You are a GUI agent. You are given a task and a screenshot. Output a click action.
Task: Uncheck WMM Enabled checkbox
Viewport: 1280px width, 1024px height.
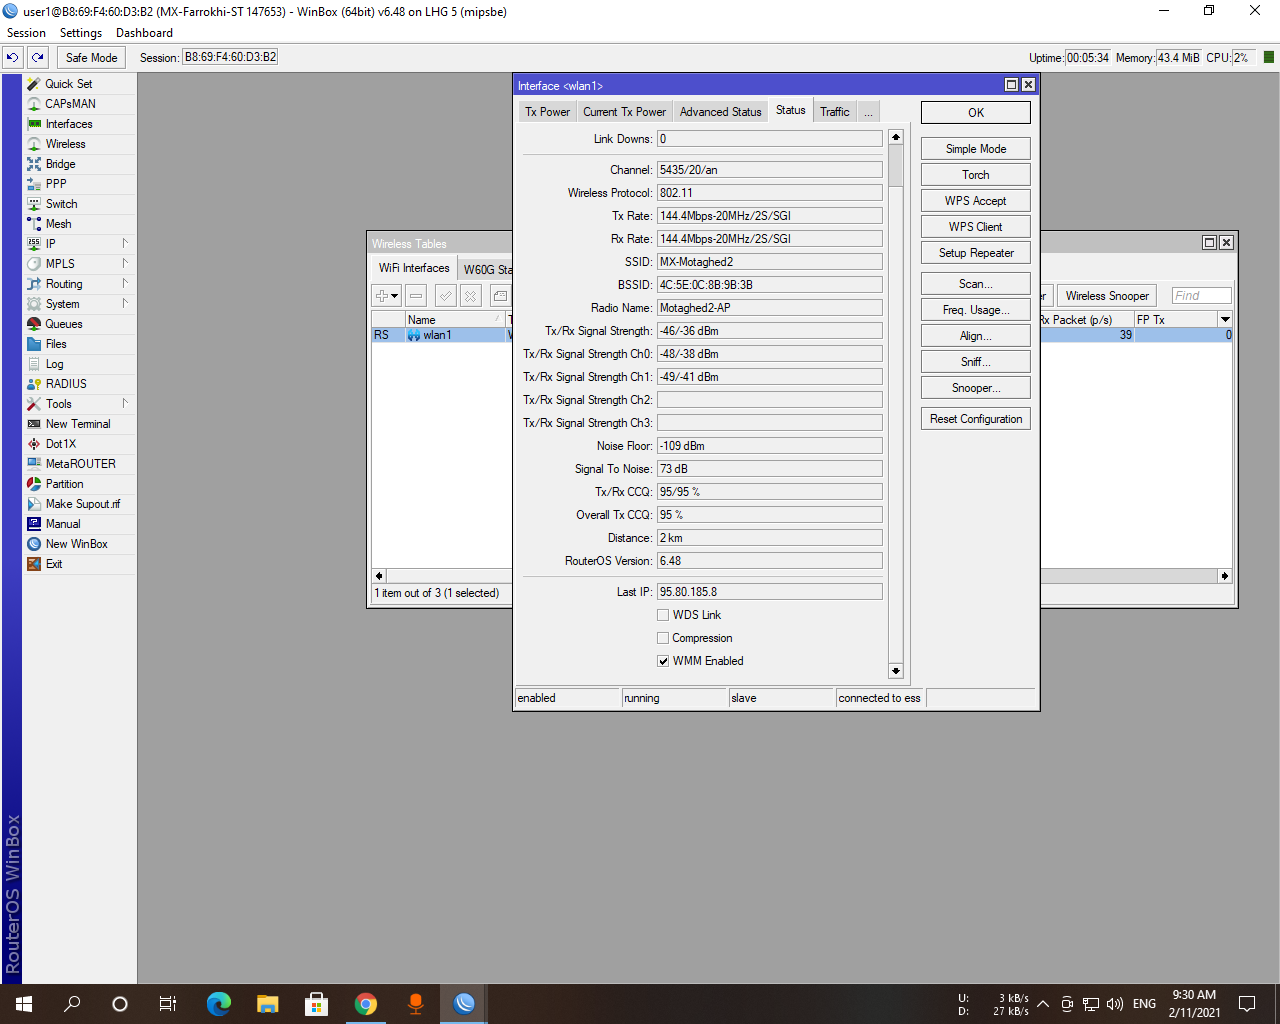tap(663, 661)
